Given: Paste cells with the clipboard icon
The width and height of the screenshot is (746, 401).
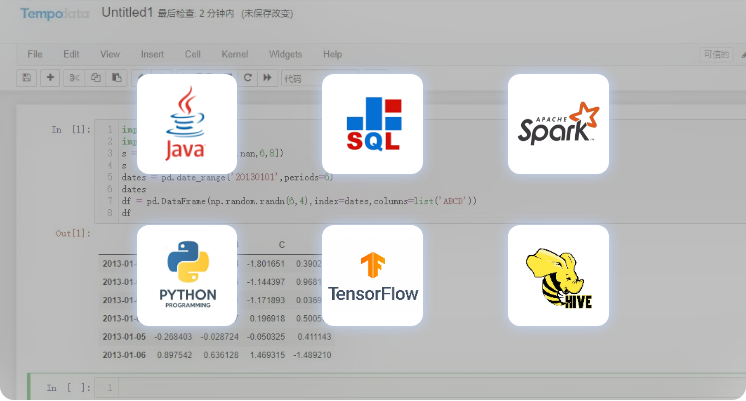Looking at the screenshot, I should pos(117,78).
